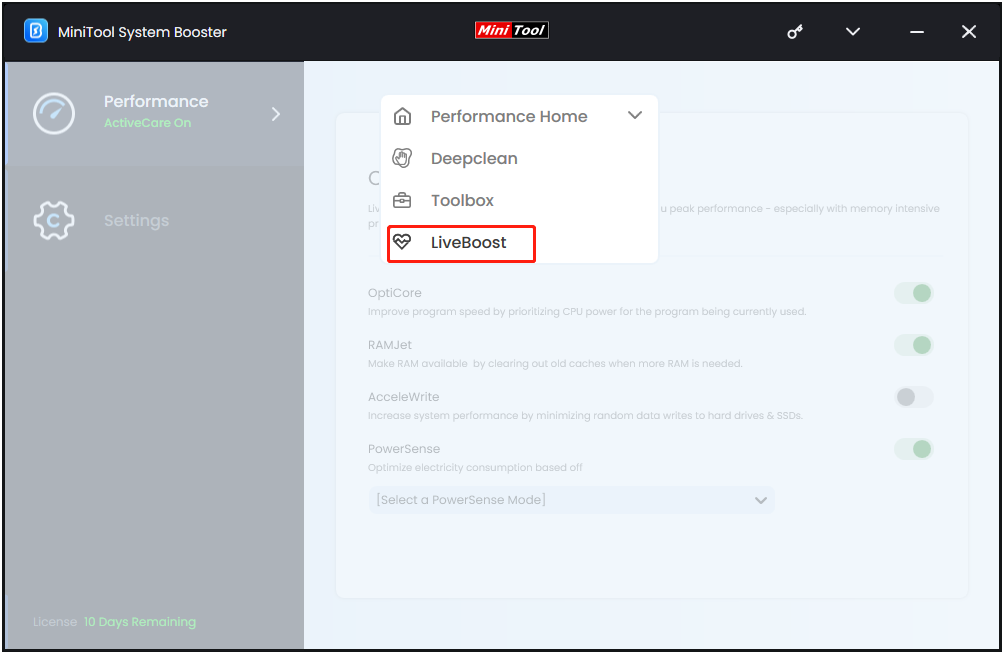Click the Settings gear icon

54,220
